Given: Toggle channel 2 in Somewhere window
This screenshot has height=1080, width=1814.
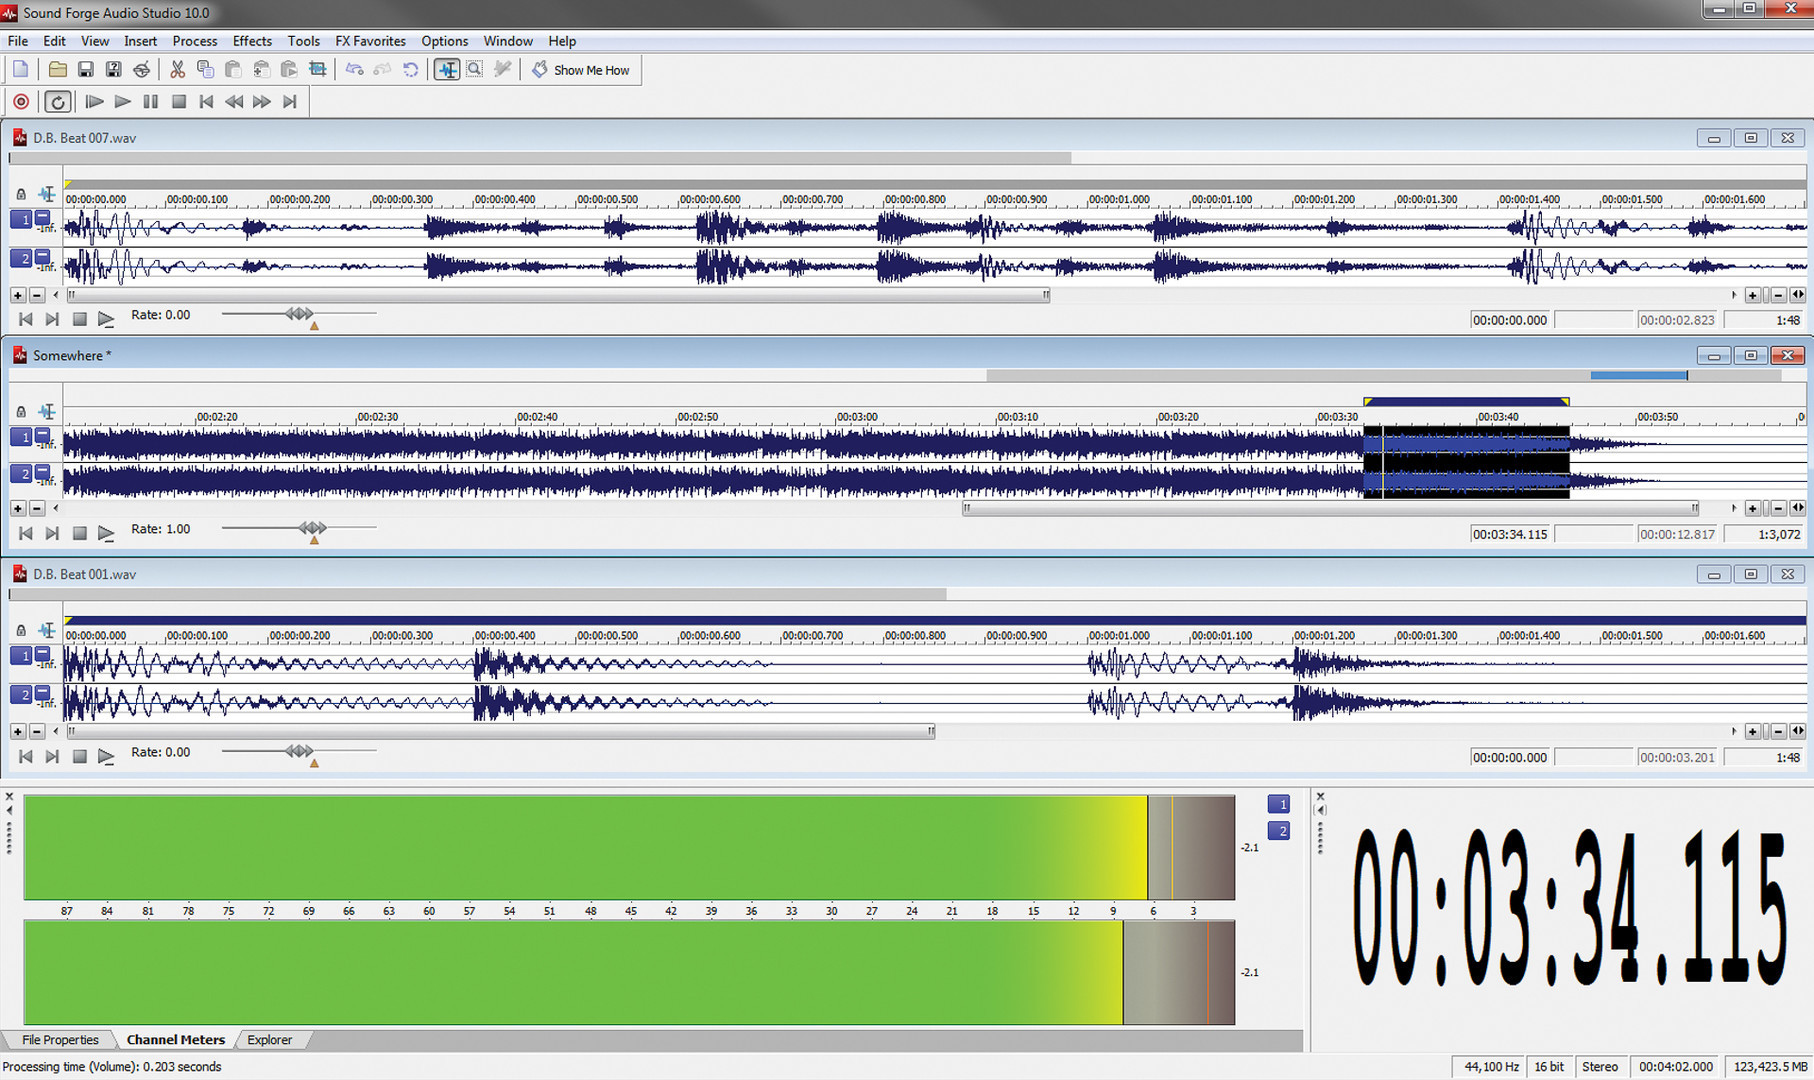Looking at the screenshot, I should point(21,474).
